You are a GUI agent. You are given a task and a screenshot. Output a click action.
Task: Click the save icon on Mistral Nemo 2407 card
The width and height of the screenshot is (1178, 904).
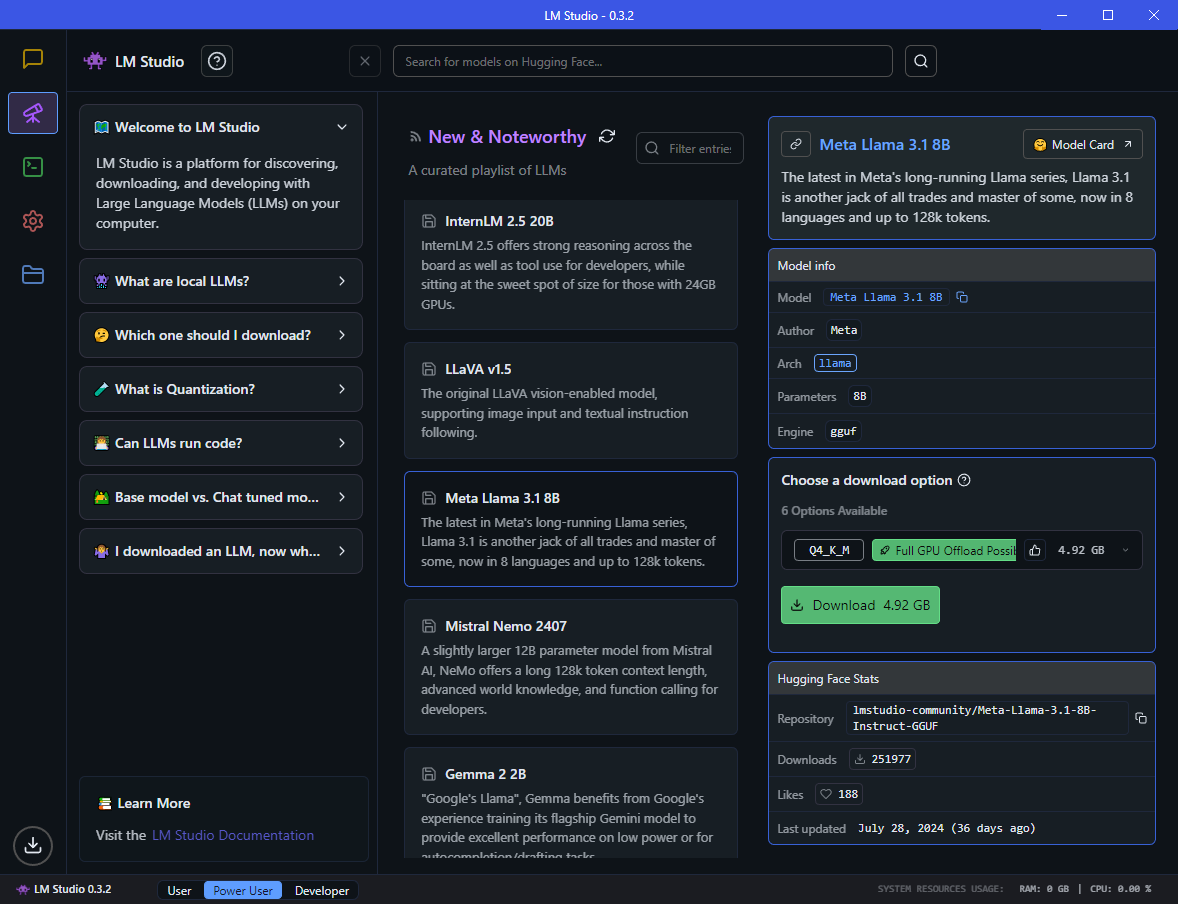(429, 626)
